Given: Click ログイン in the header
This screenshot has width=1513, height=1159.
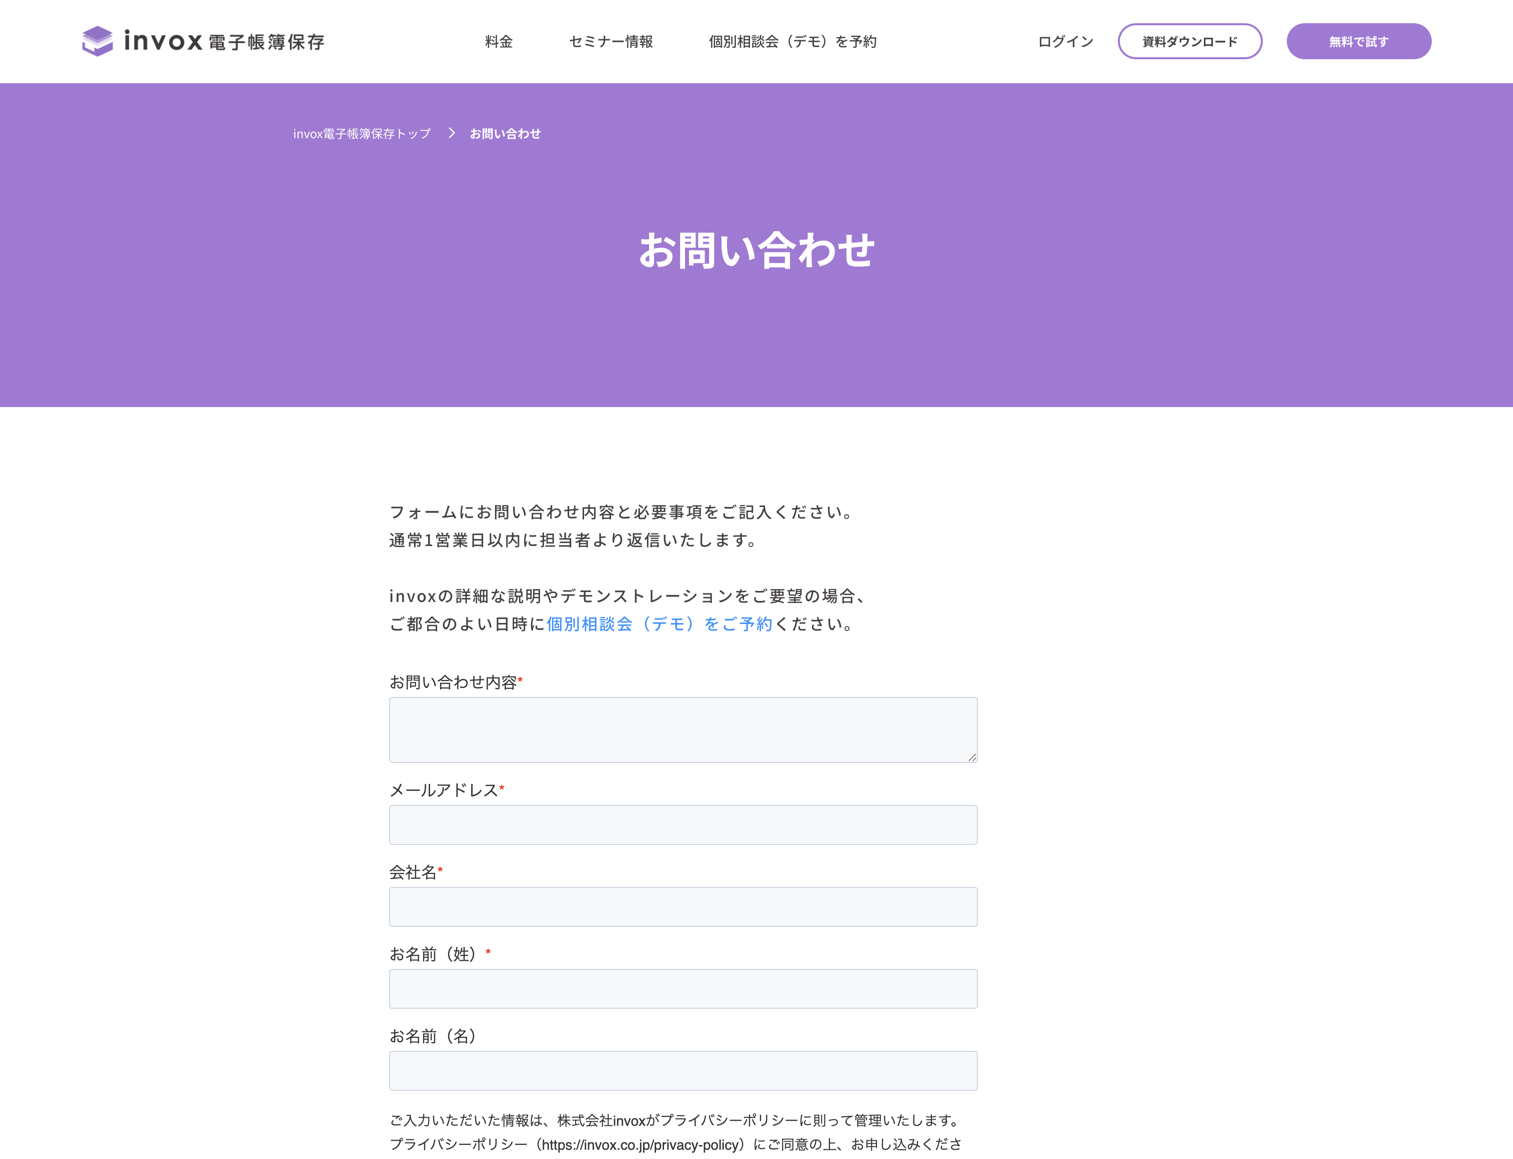Looking at the screenshot, I should tap(1064, 41).
